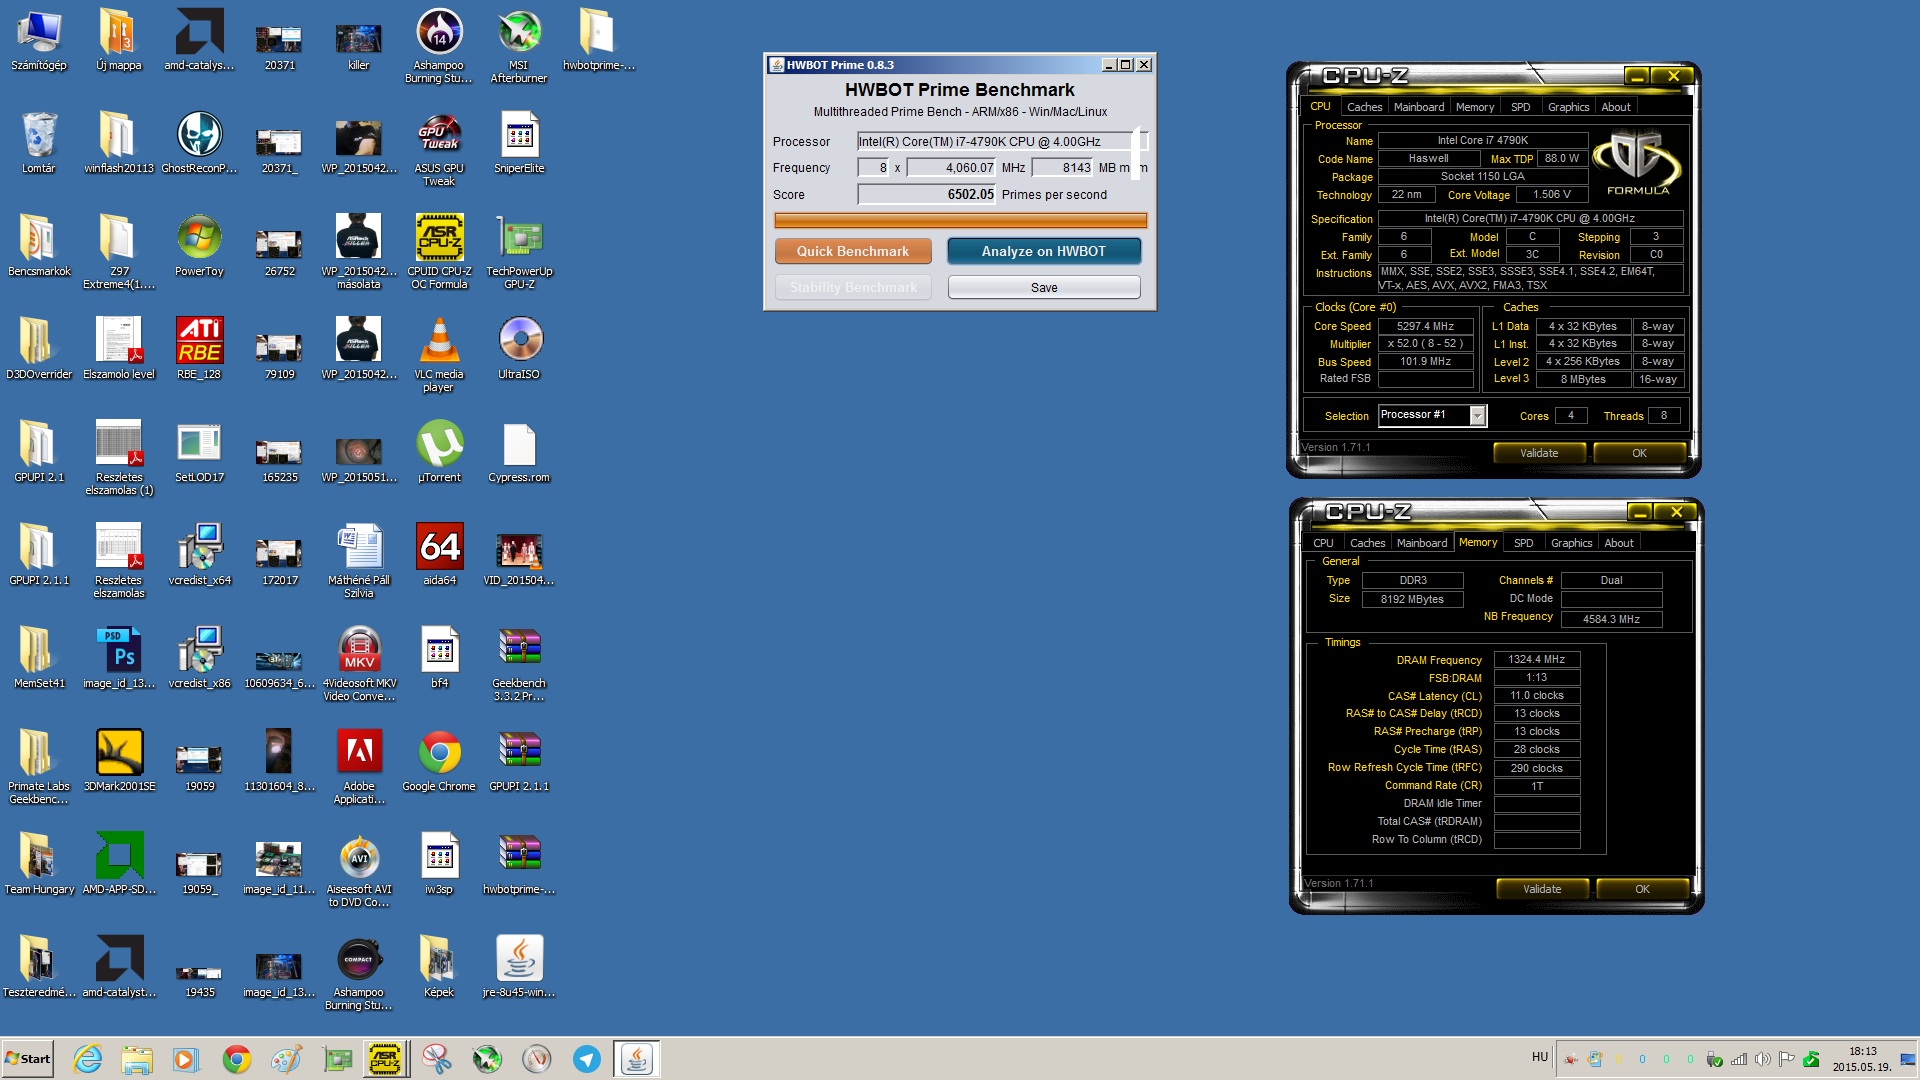Open Memory tab in upper CPU-Z window

[x=1475, y=107]
